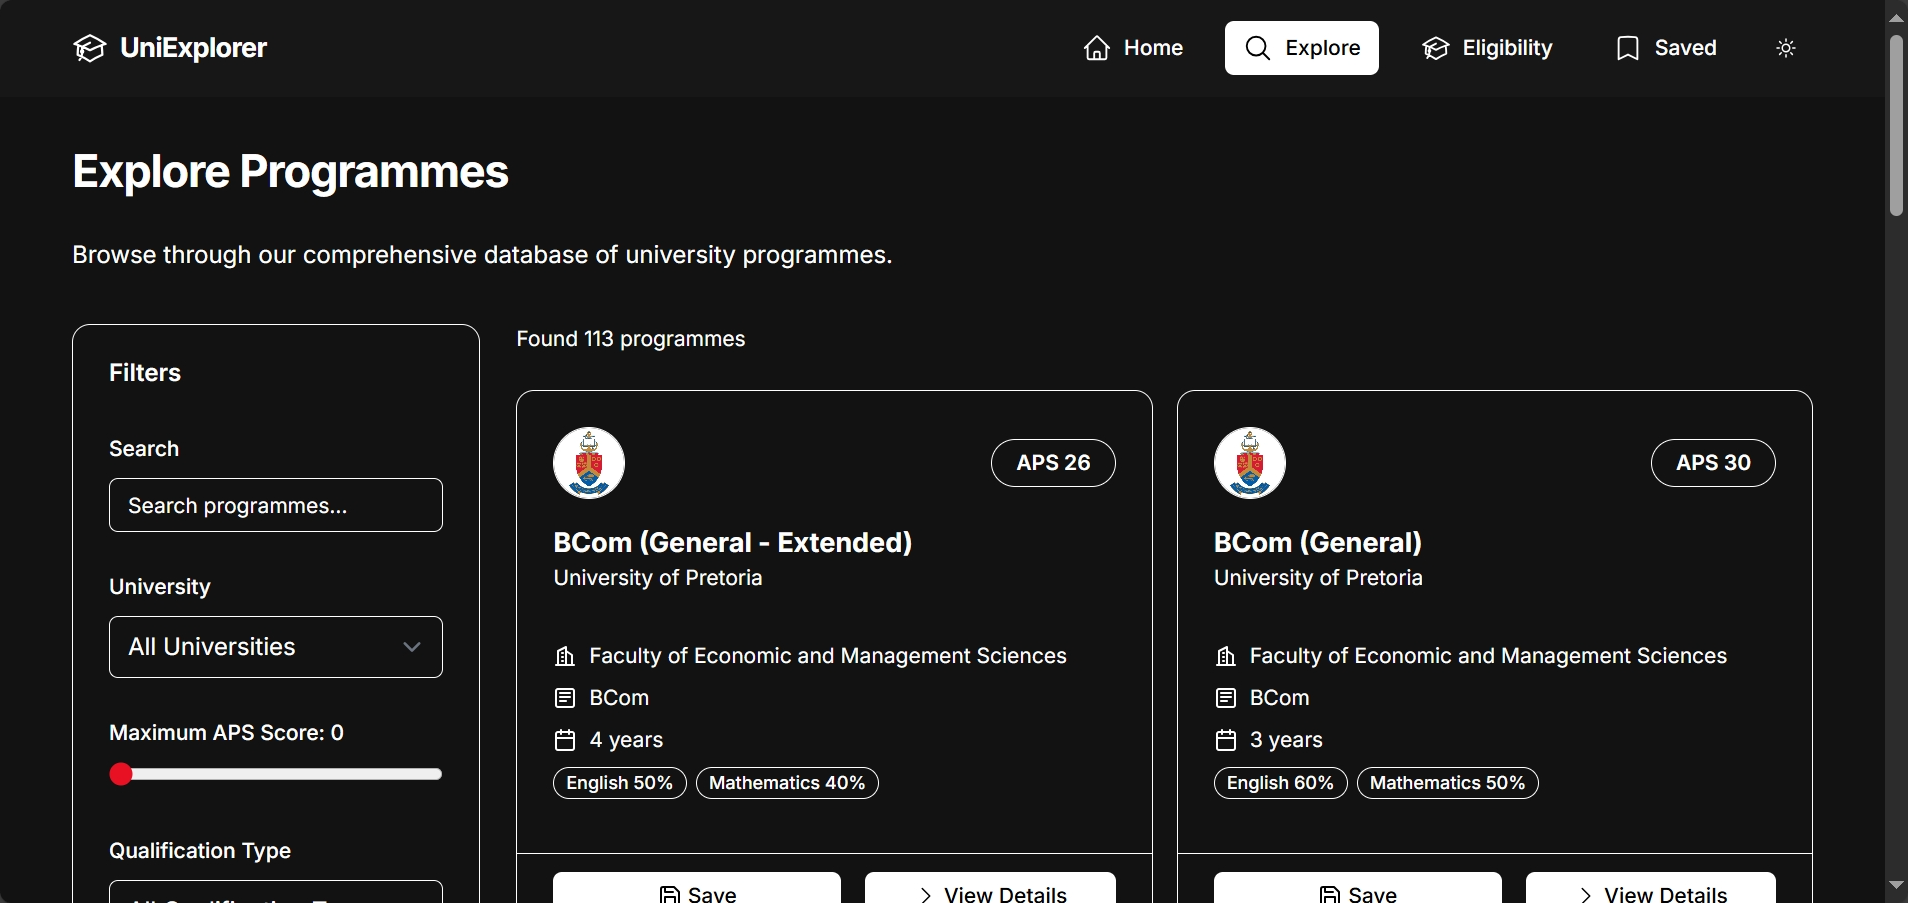The height and width of the screenshot is (903, 1908).
Task: Click the English 60% requirement tag
Action: [x=1280, y=783]
